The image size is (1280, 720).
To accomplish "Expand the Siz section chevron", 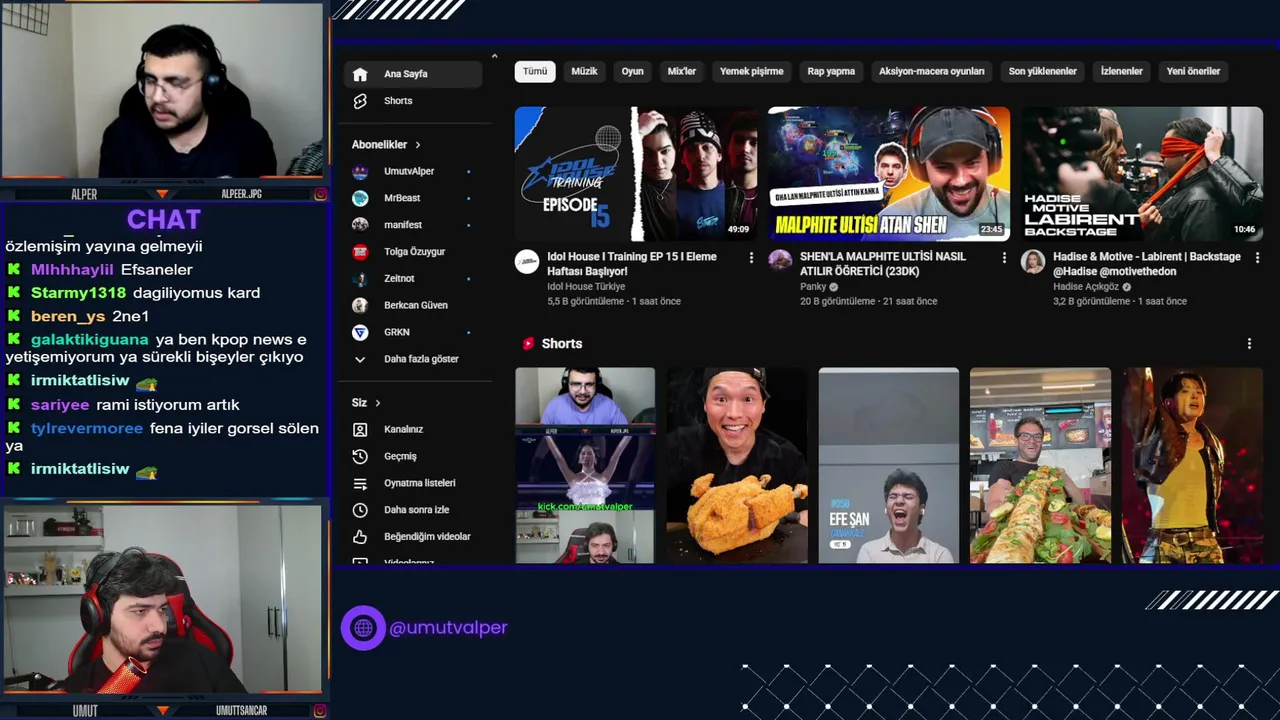I will [377, 403].
